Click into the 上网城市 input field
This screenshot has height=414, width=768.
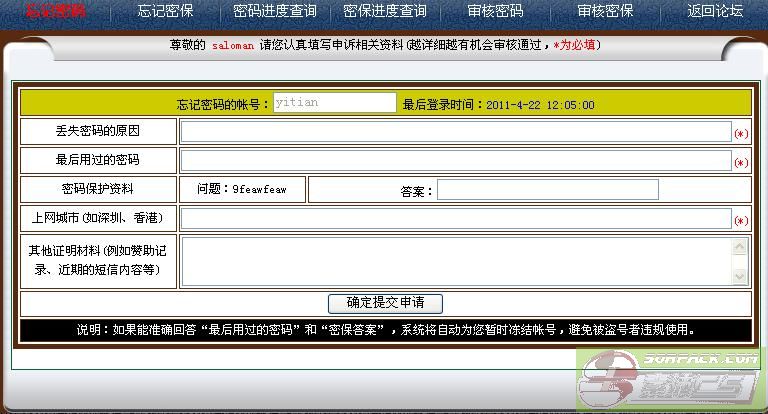click(x=456, y=219)
